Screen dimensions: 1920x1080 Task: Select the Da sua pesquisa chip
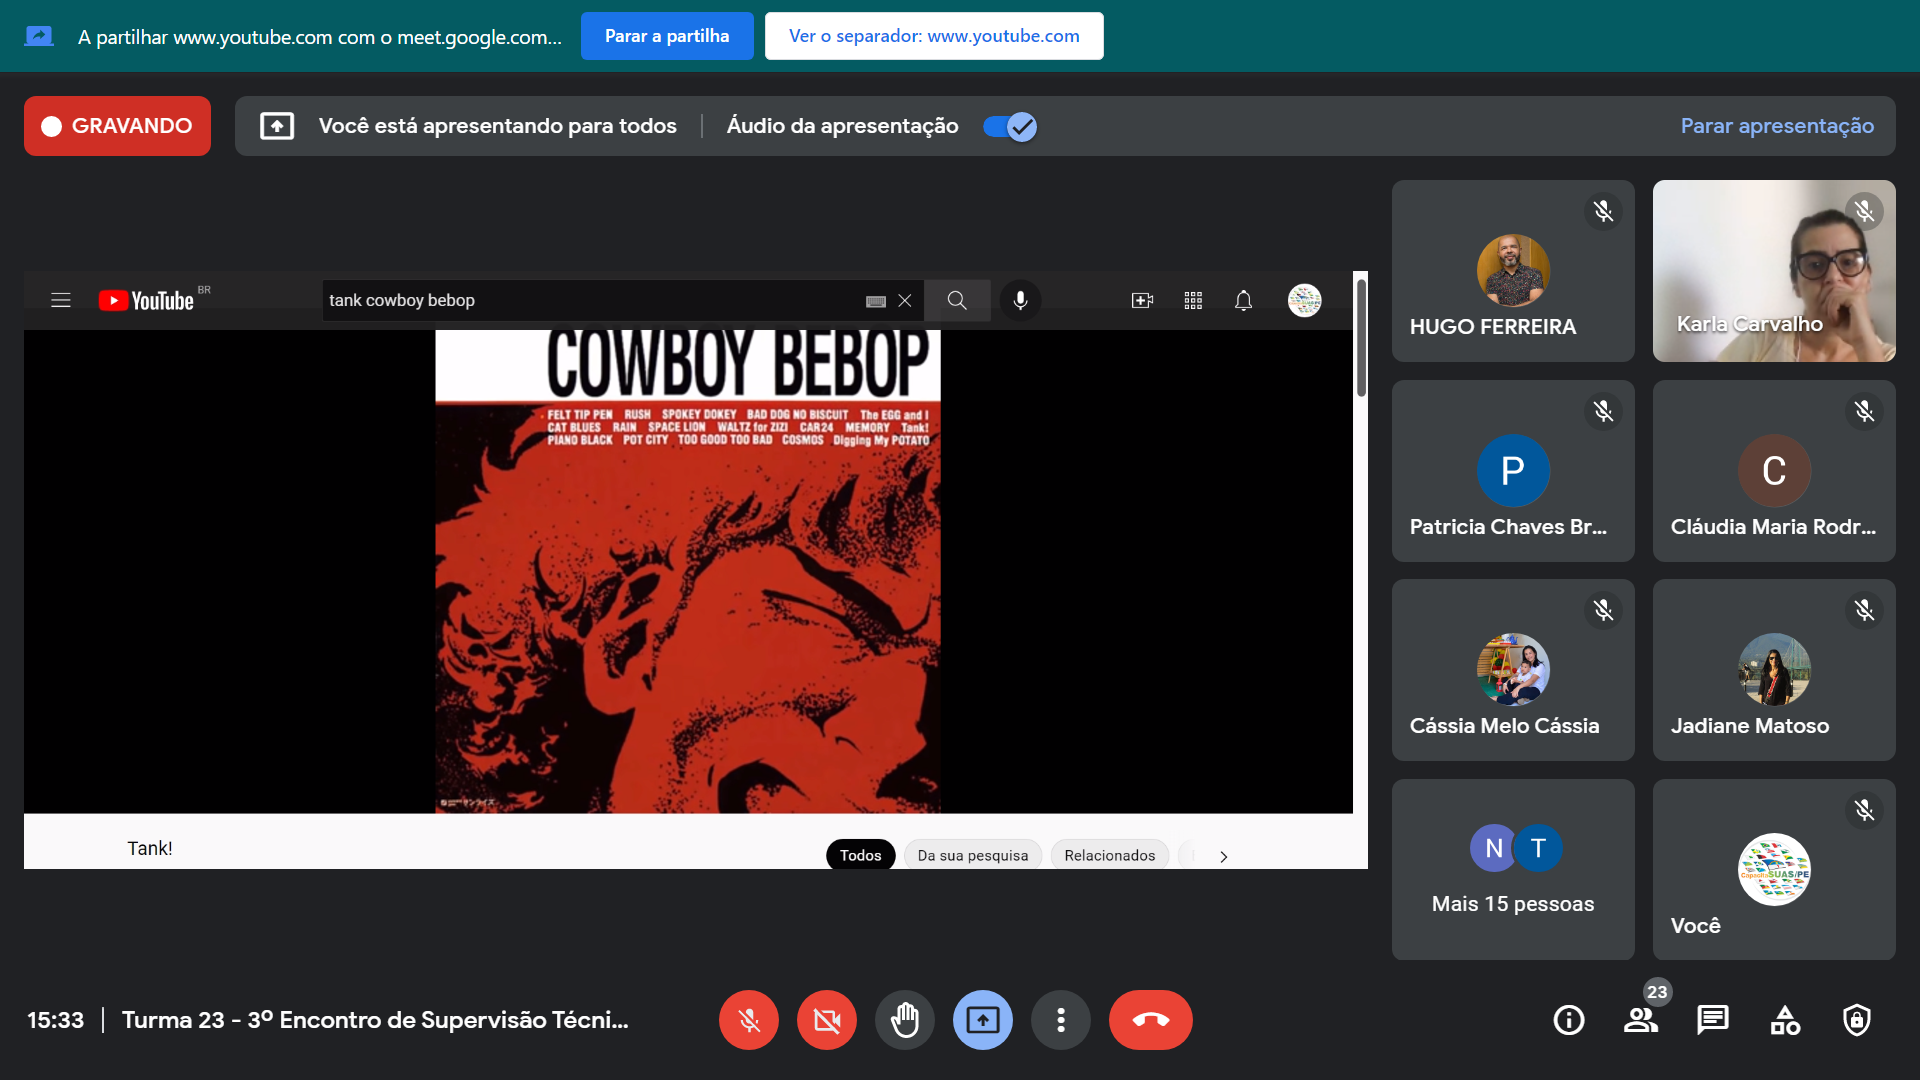point(972,855)
